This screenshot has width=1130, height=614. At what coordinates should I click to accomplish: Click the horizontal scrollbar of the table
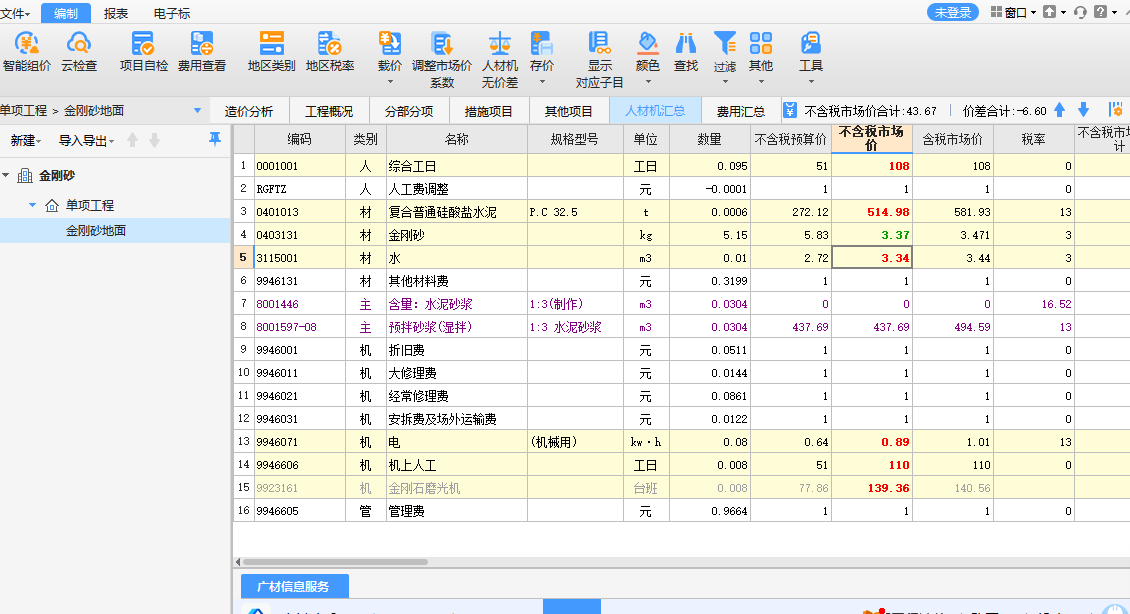pos(336,562)
